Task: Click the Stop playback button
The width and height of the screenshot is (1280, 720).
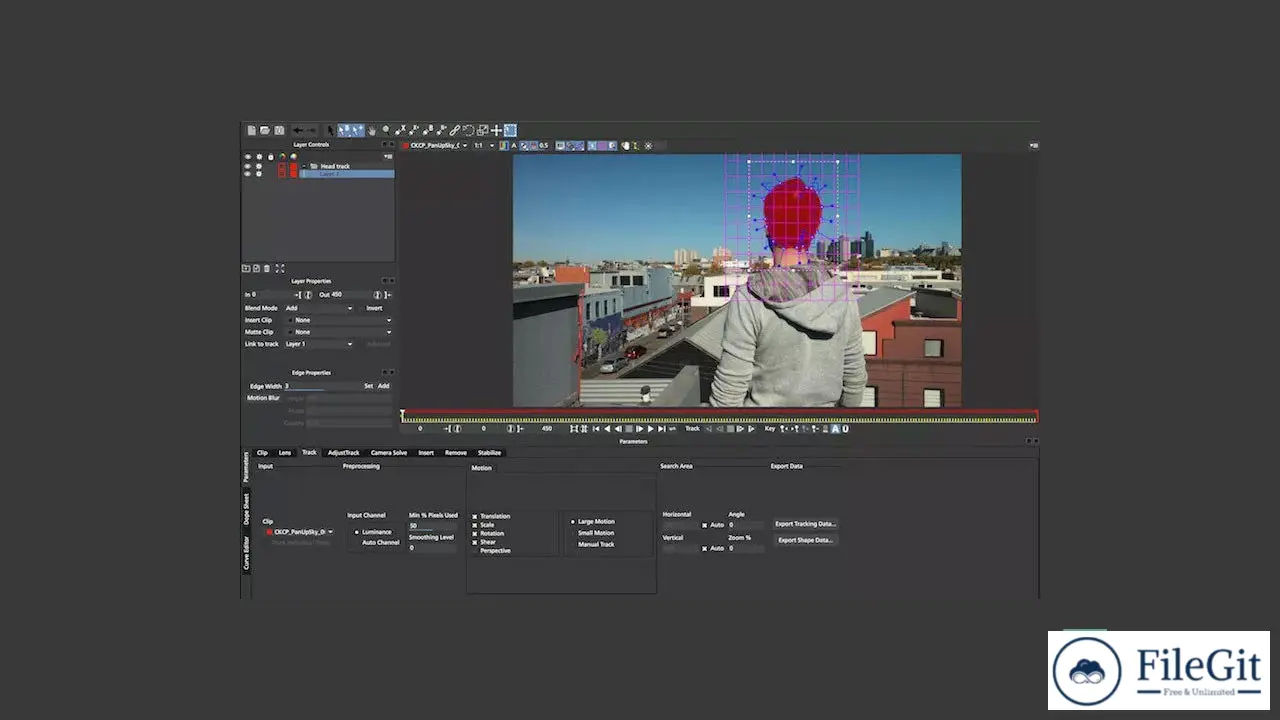Action: pyautogui.click(x=629, y=428)
